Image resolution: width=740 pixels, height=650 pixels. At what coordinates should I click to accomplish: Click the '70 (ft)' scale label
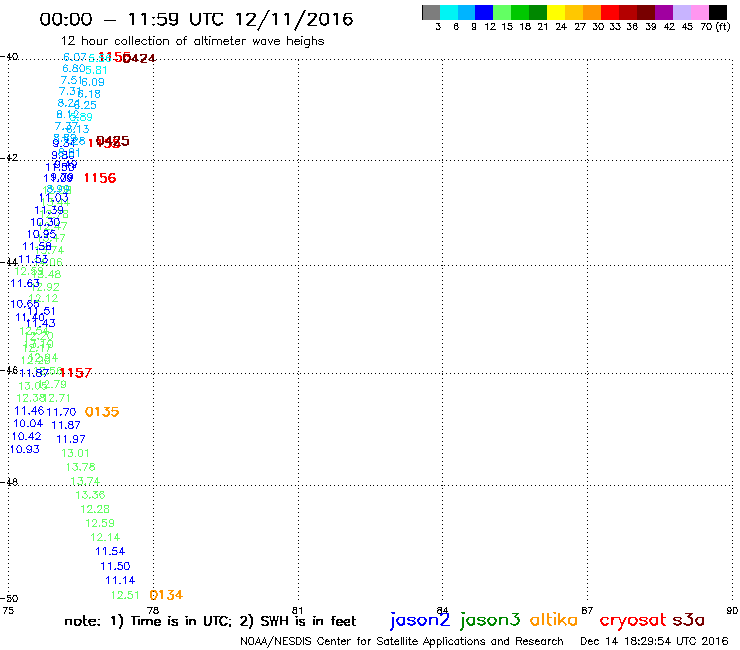click(715, 26)
